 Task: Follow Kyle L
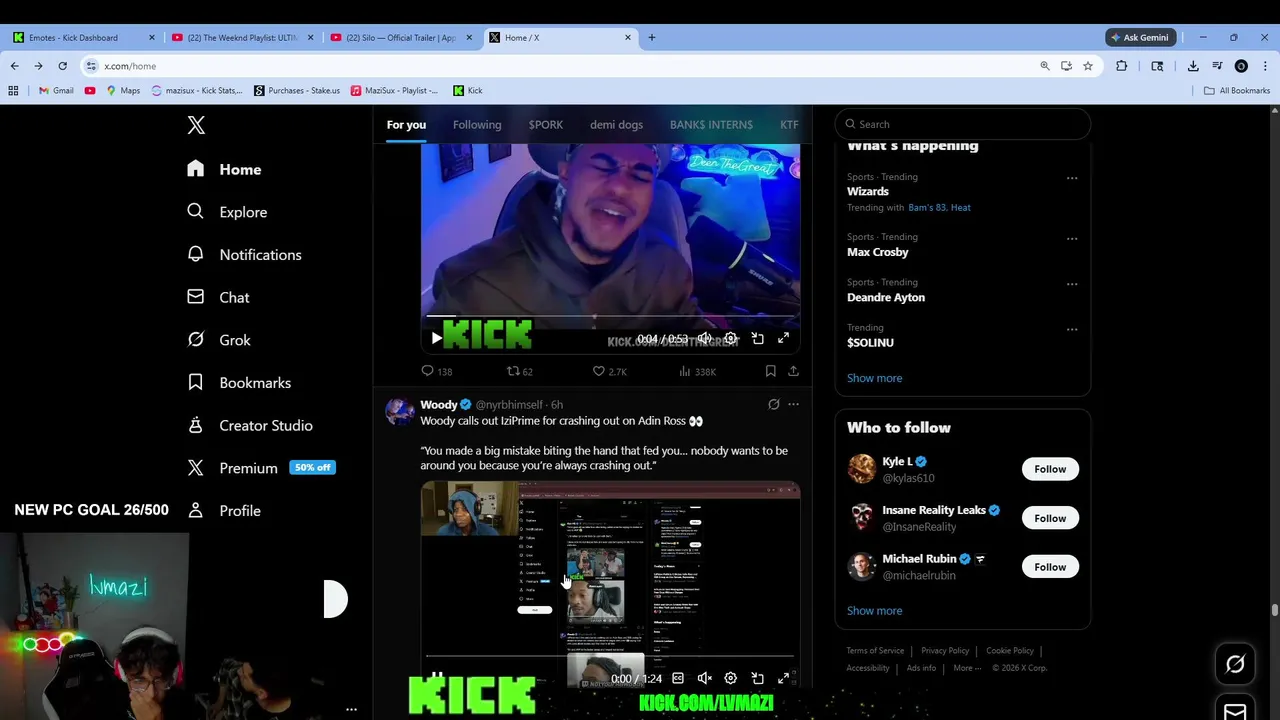1050,469
